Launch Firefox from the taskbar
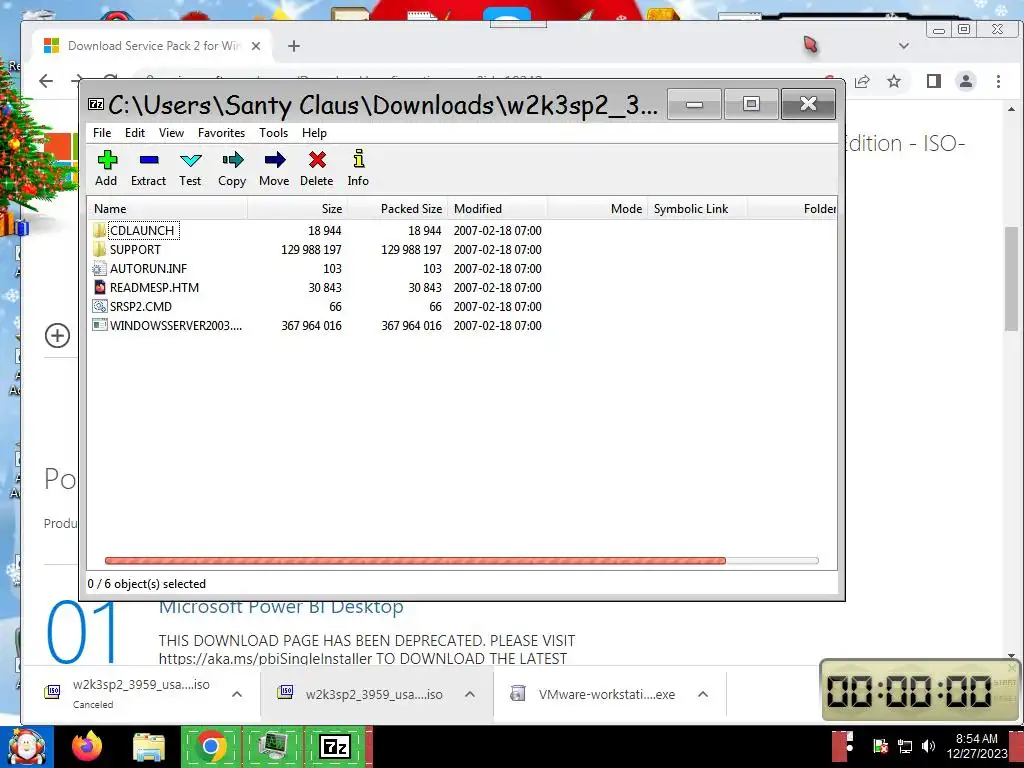Screen dimensions: 1024x768 point(87,746)
